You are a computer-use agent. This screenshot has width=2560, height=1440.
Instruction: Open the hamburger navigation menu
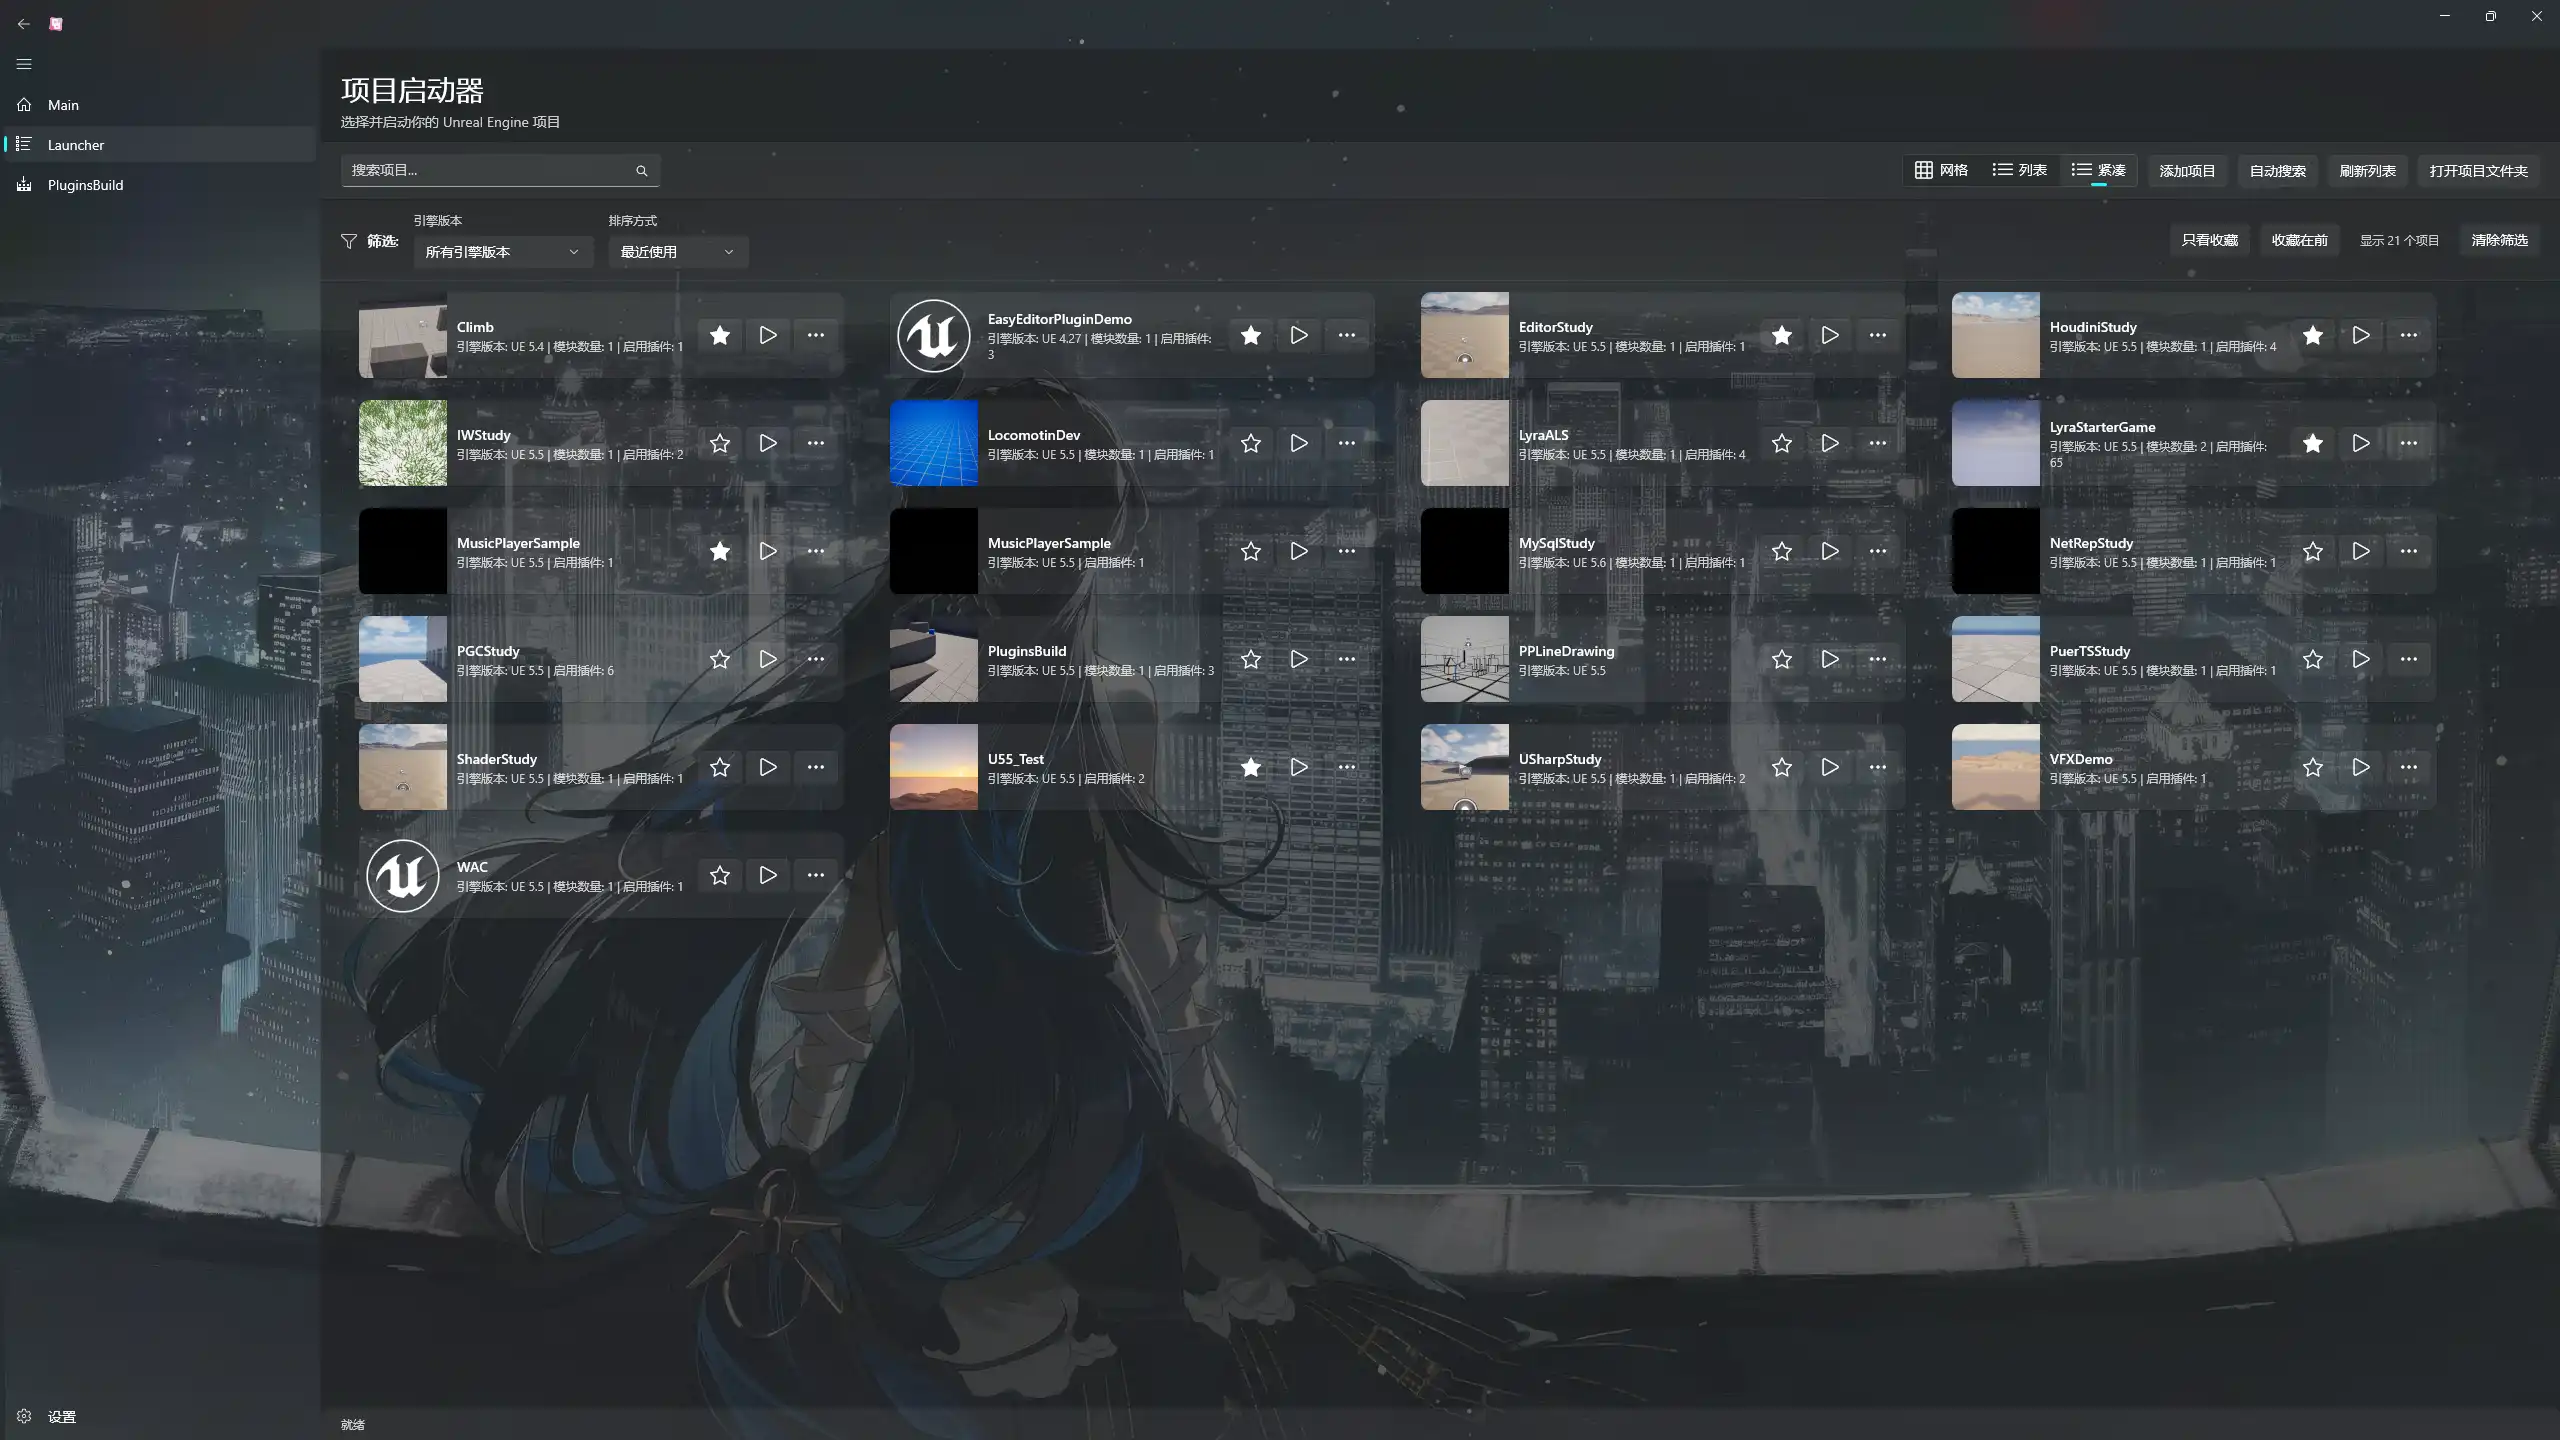(24, 64)
